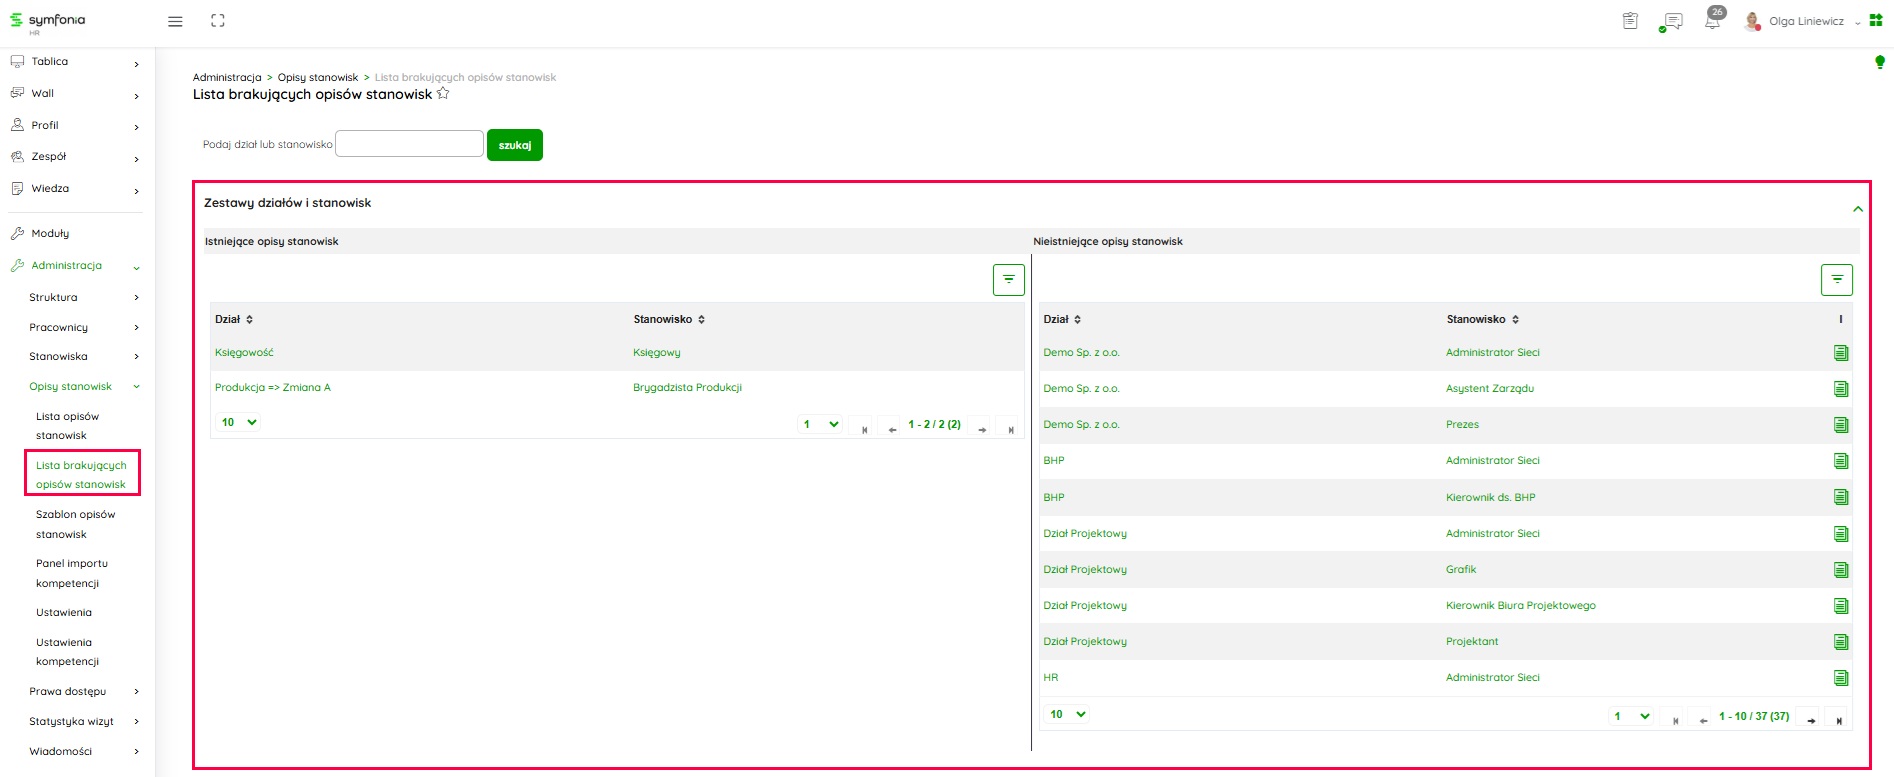Click the green szukaj button
The height and width of the screenshot is (777, 1894).
pyautogui.click(x=514, y=145)
